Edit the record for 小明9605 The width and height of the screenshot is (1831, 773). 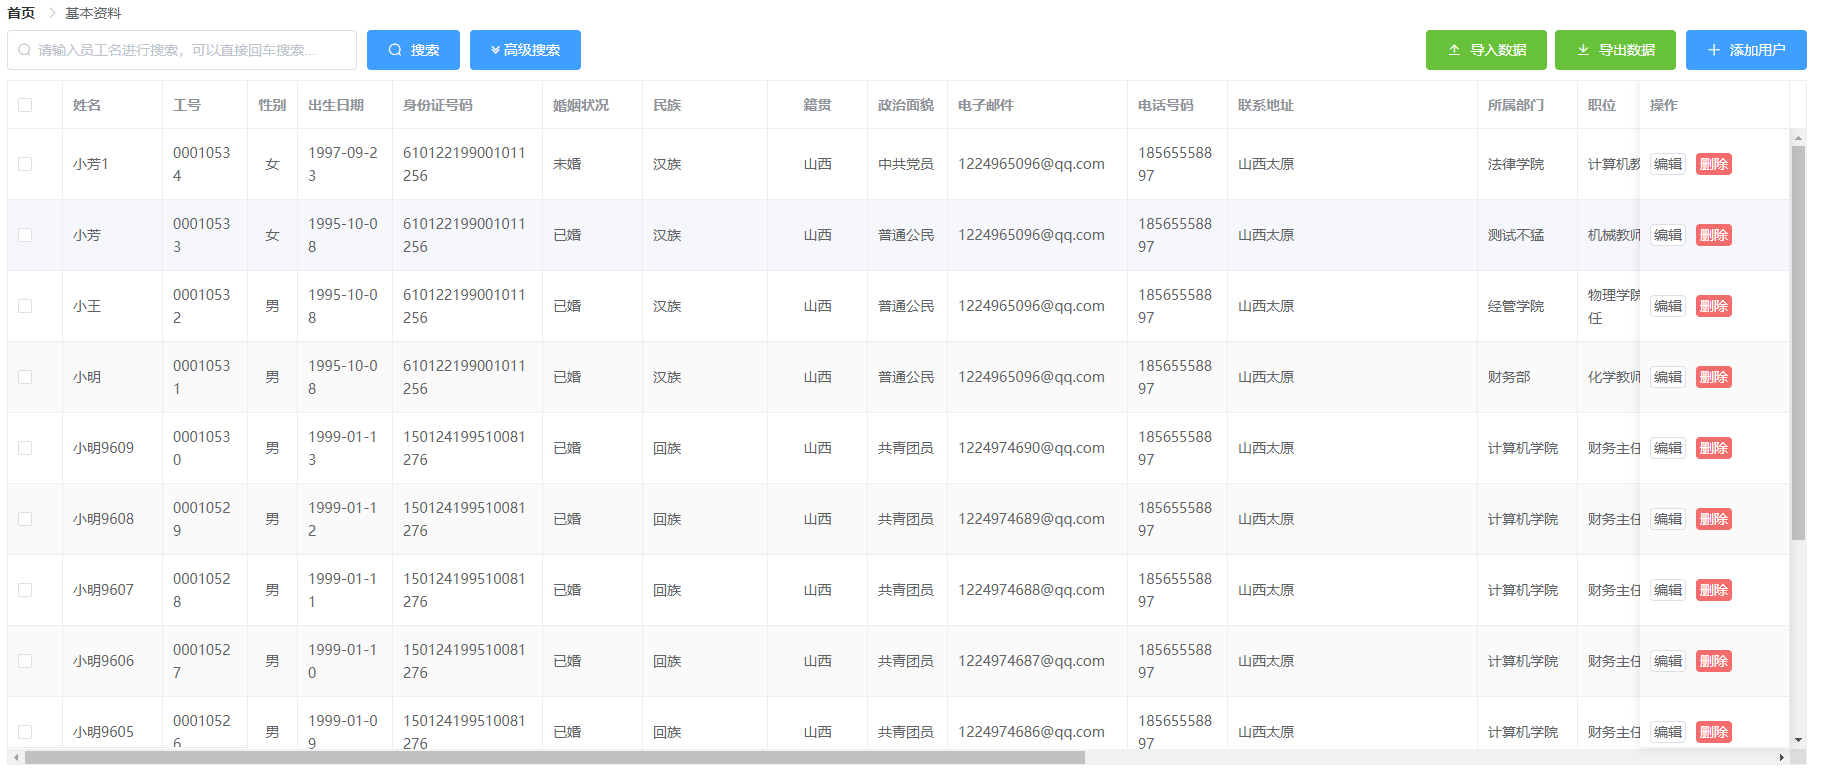coord(1668,732)
